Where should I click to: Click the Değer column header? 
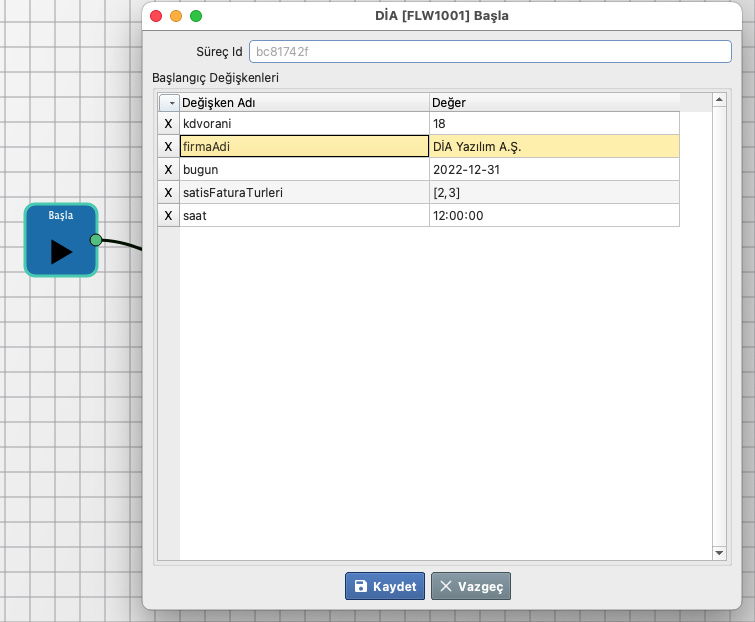pyautogui.click(x=553, y=102)
